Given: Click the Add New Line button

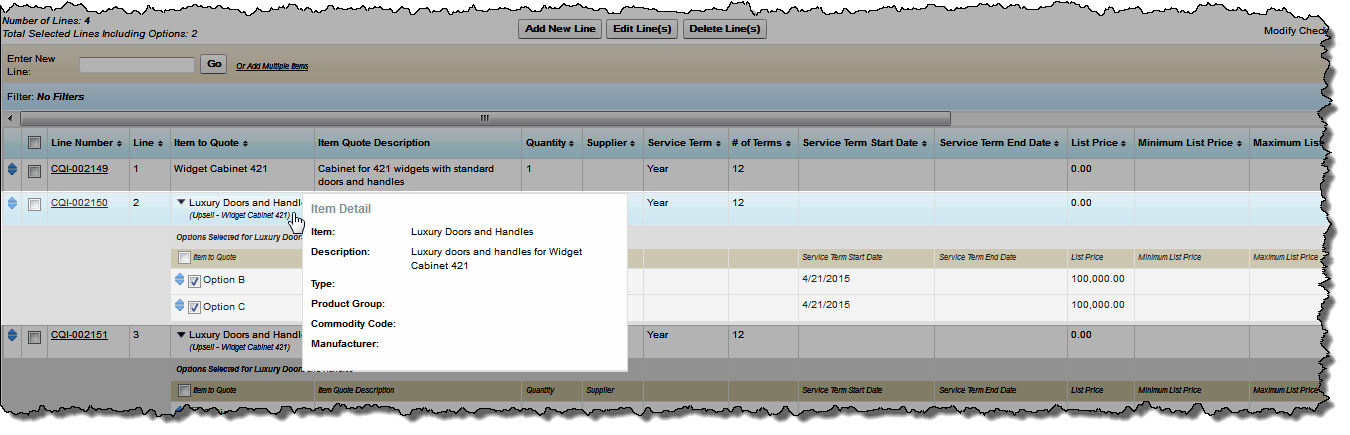Looking at the screenshot, I should (560, 29).
